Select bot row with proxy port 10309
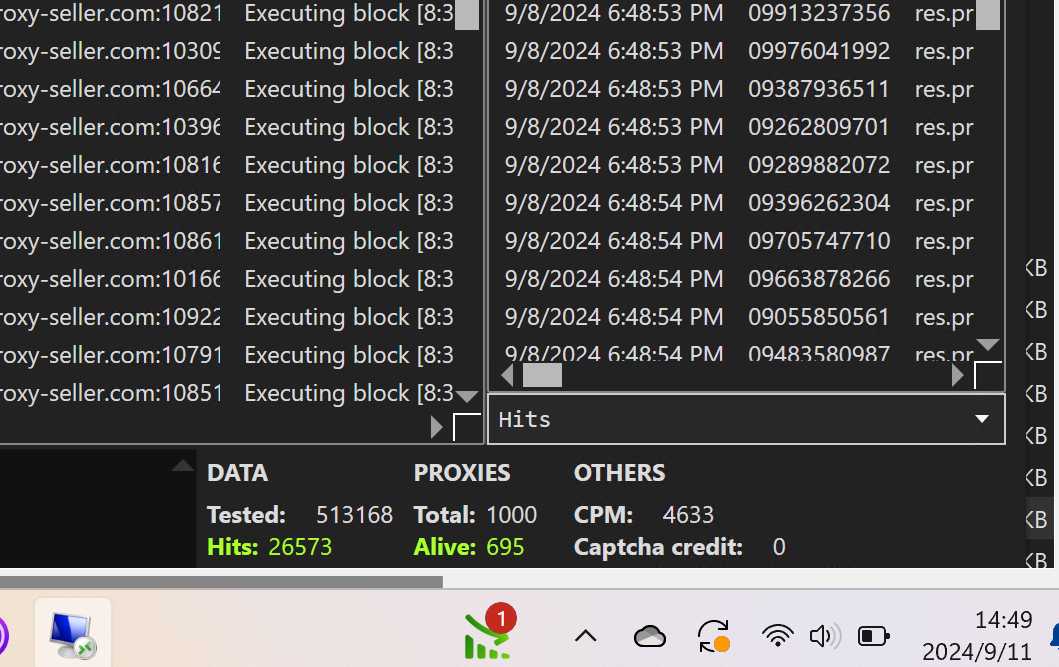Screen dimensions: 1059x667 (227, 51)
